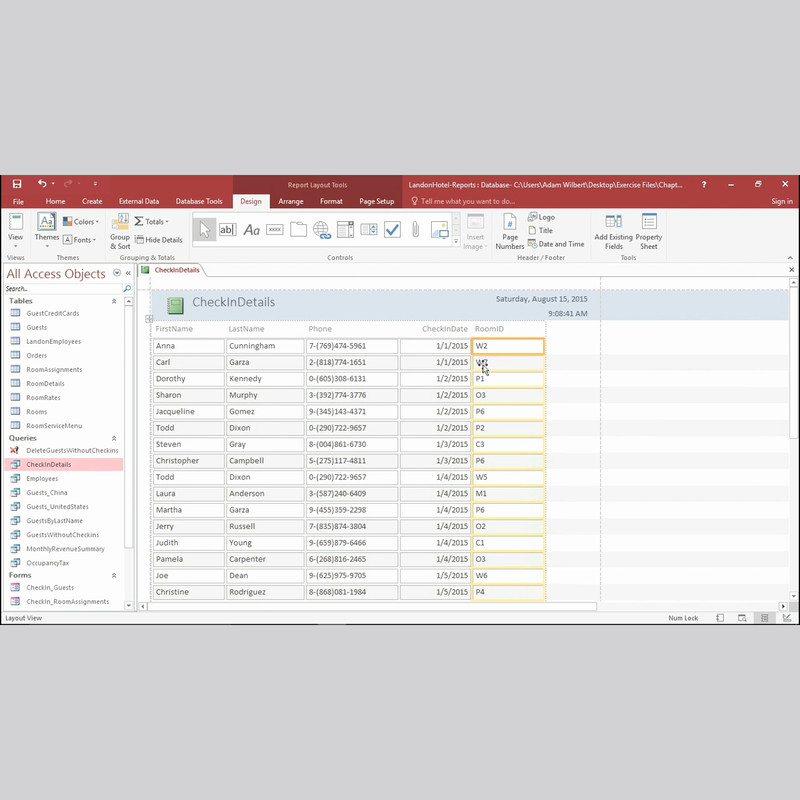The height and width of the screenshot is (800, 800).
Task: Open the Arrange ribbon tab
Action: click(x=291, y=202)
